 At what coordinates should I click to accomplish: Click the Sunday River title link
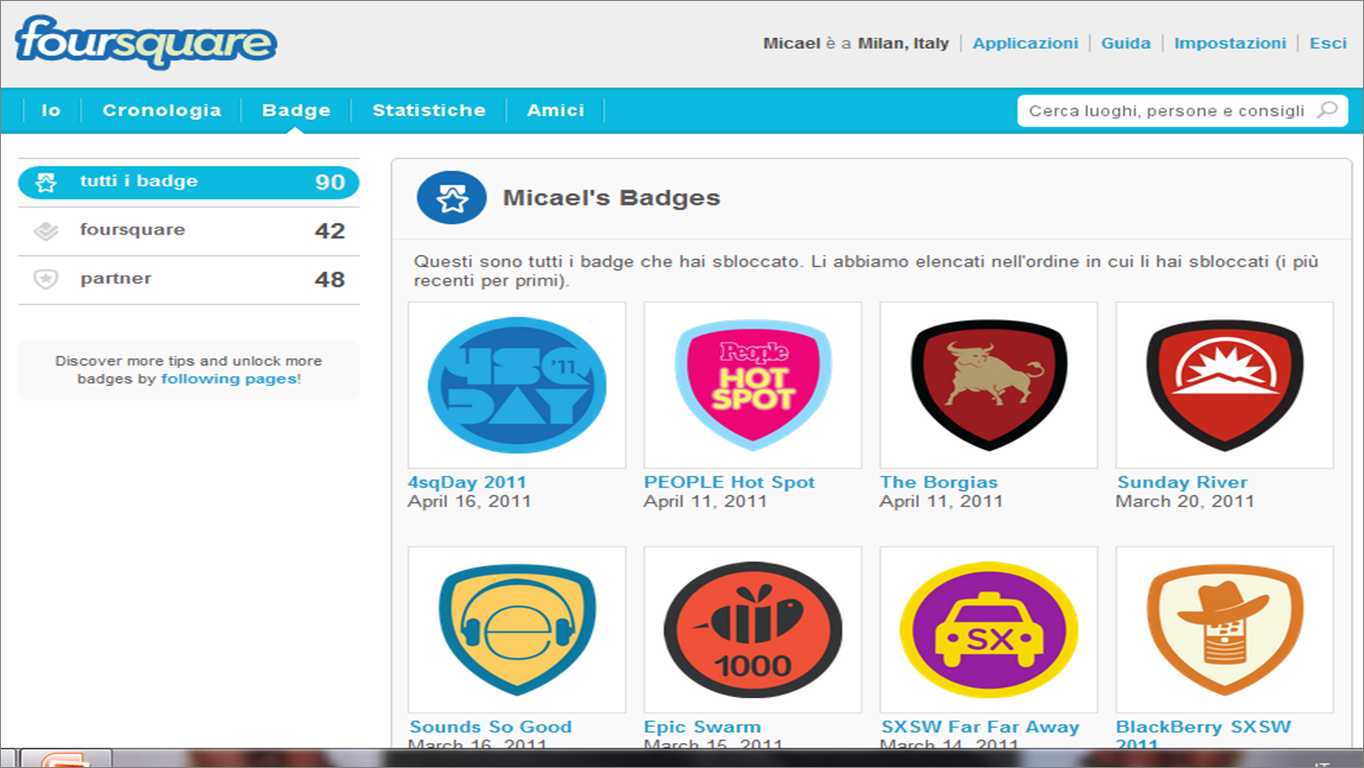[1182, 482]
